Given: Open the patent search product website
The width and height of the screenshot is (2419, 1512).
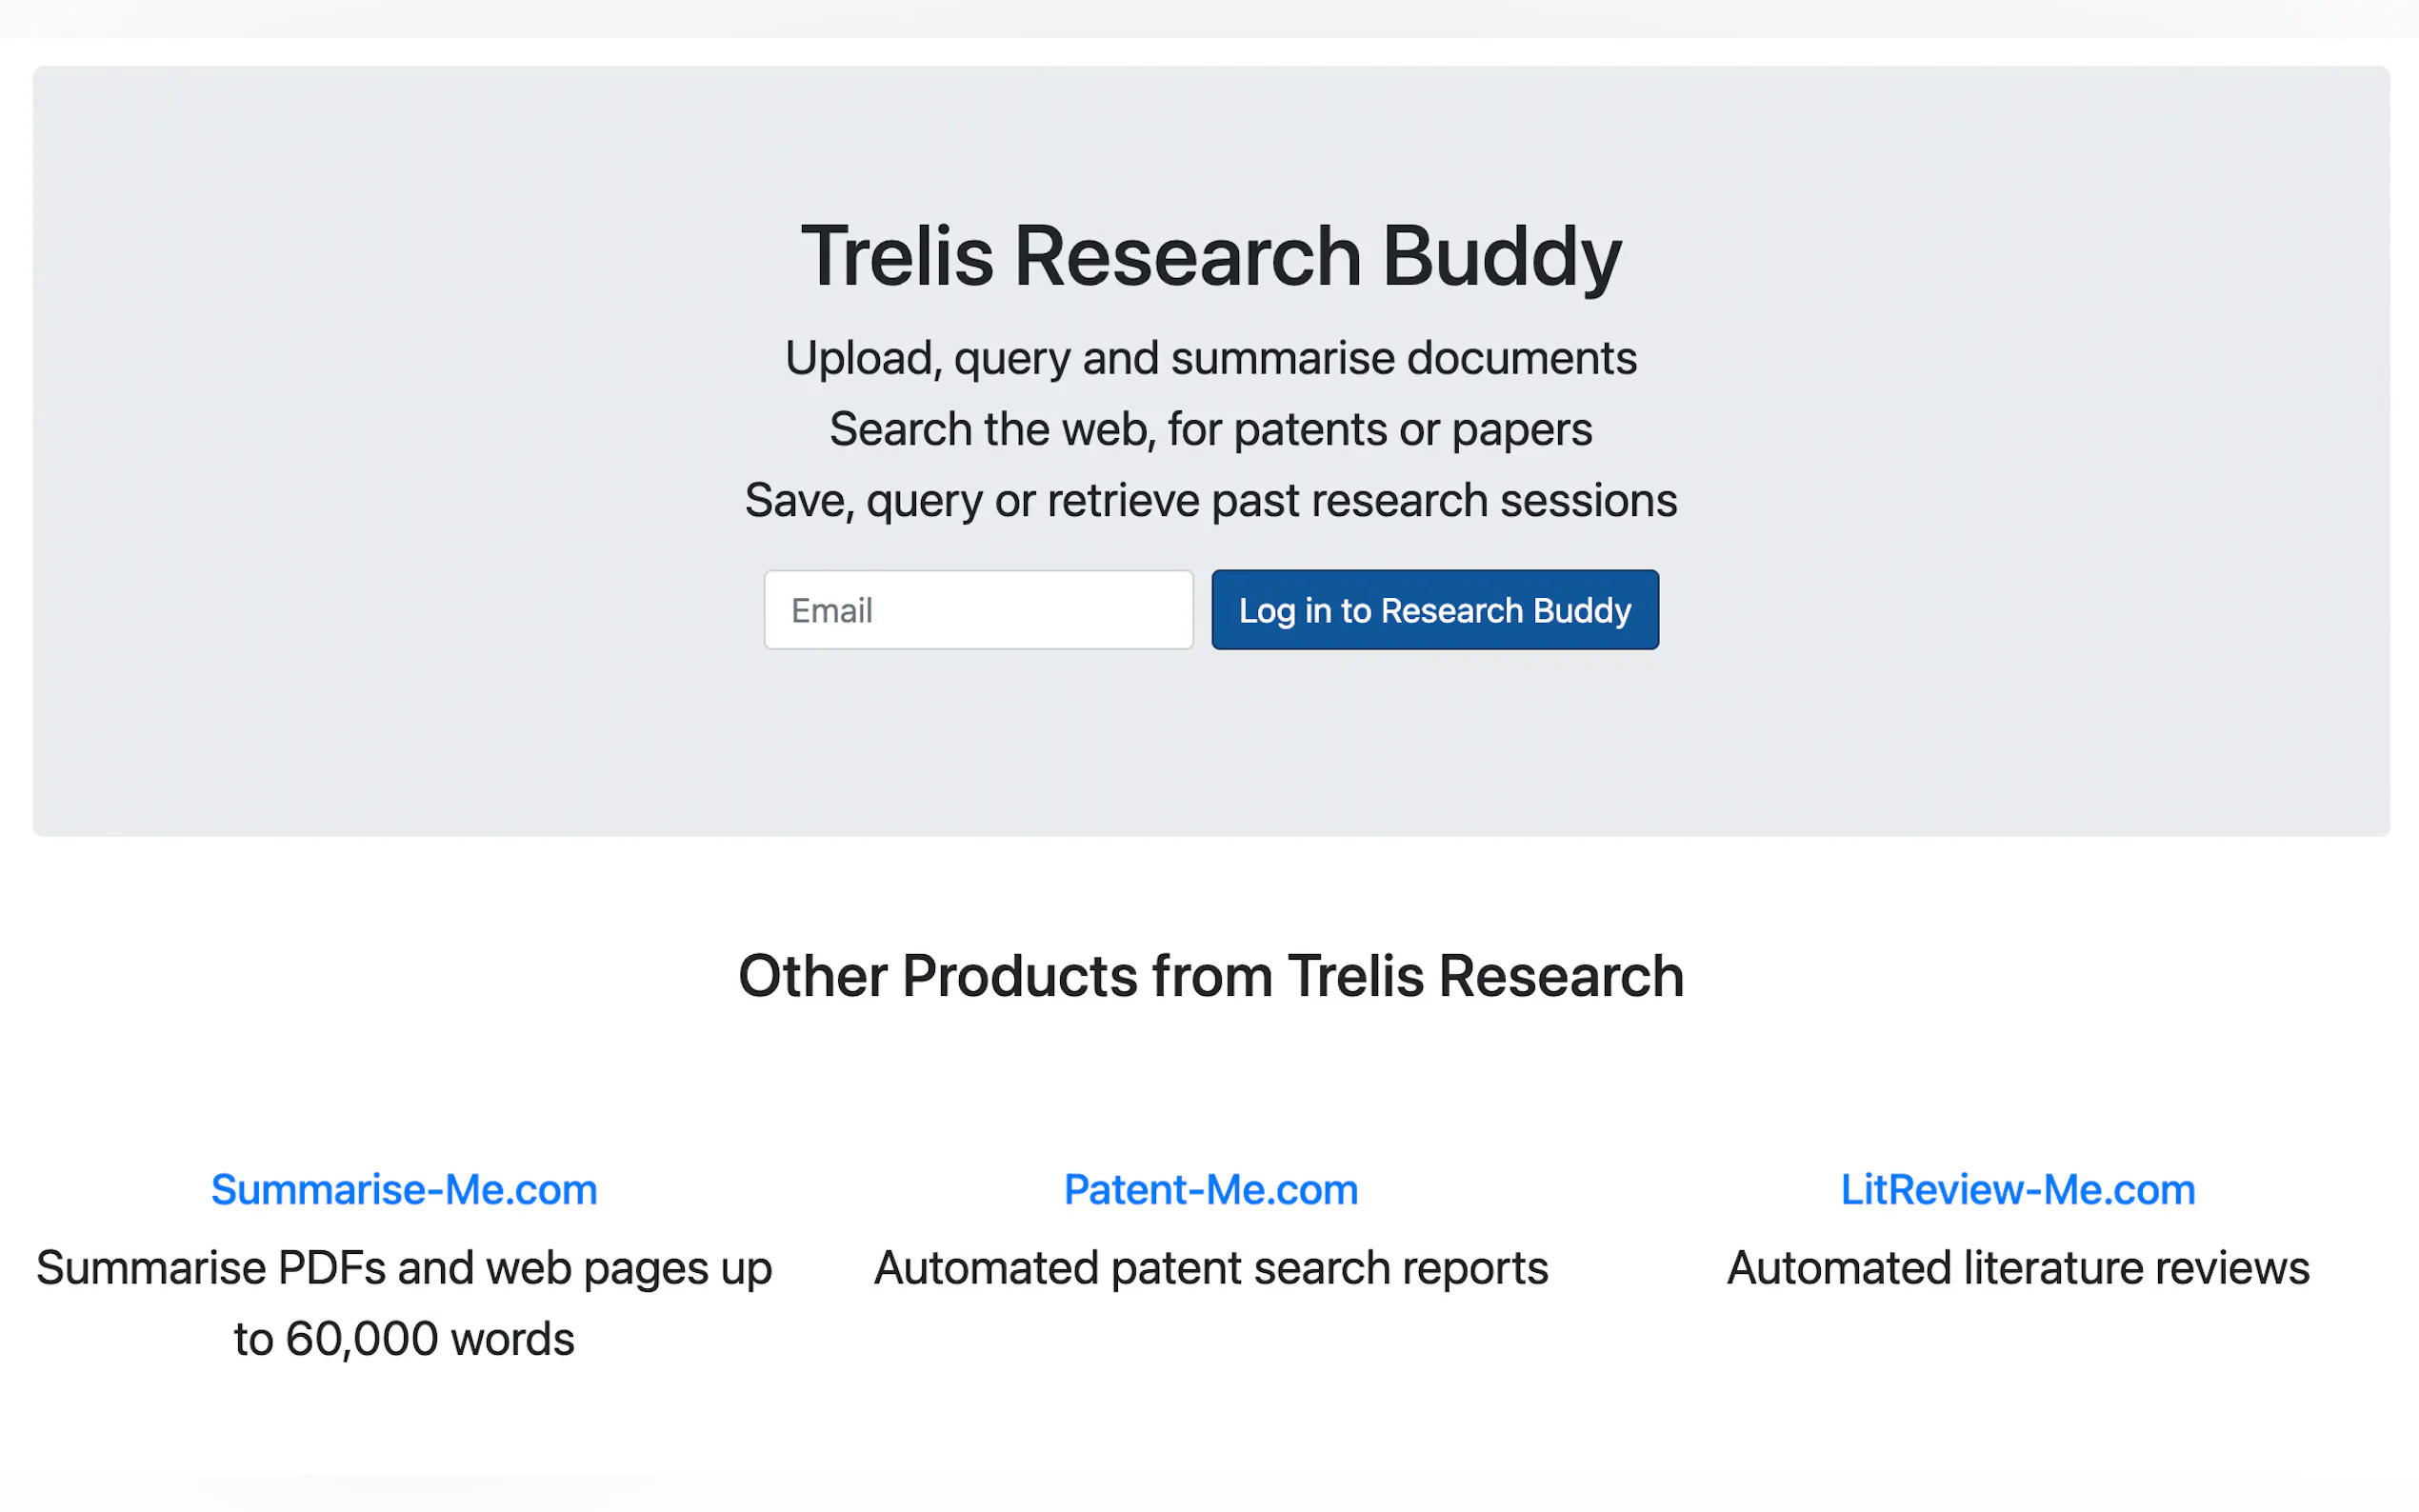Looking at the screenshot, I should (x=1210, y=1189).
